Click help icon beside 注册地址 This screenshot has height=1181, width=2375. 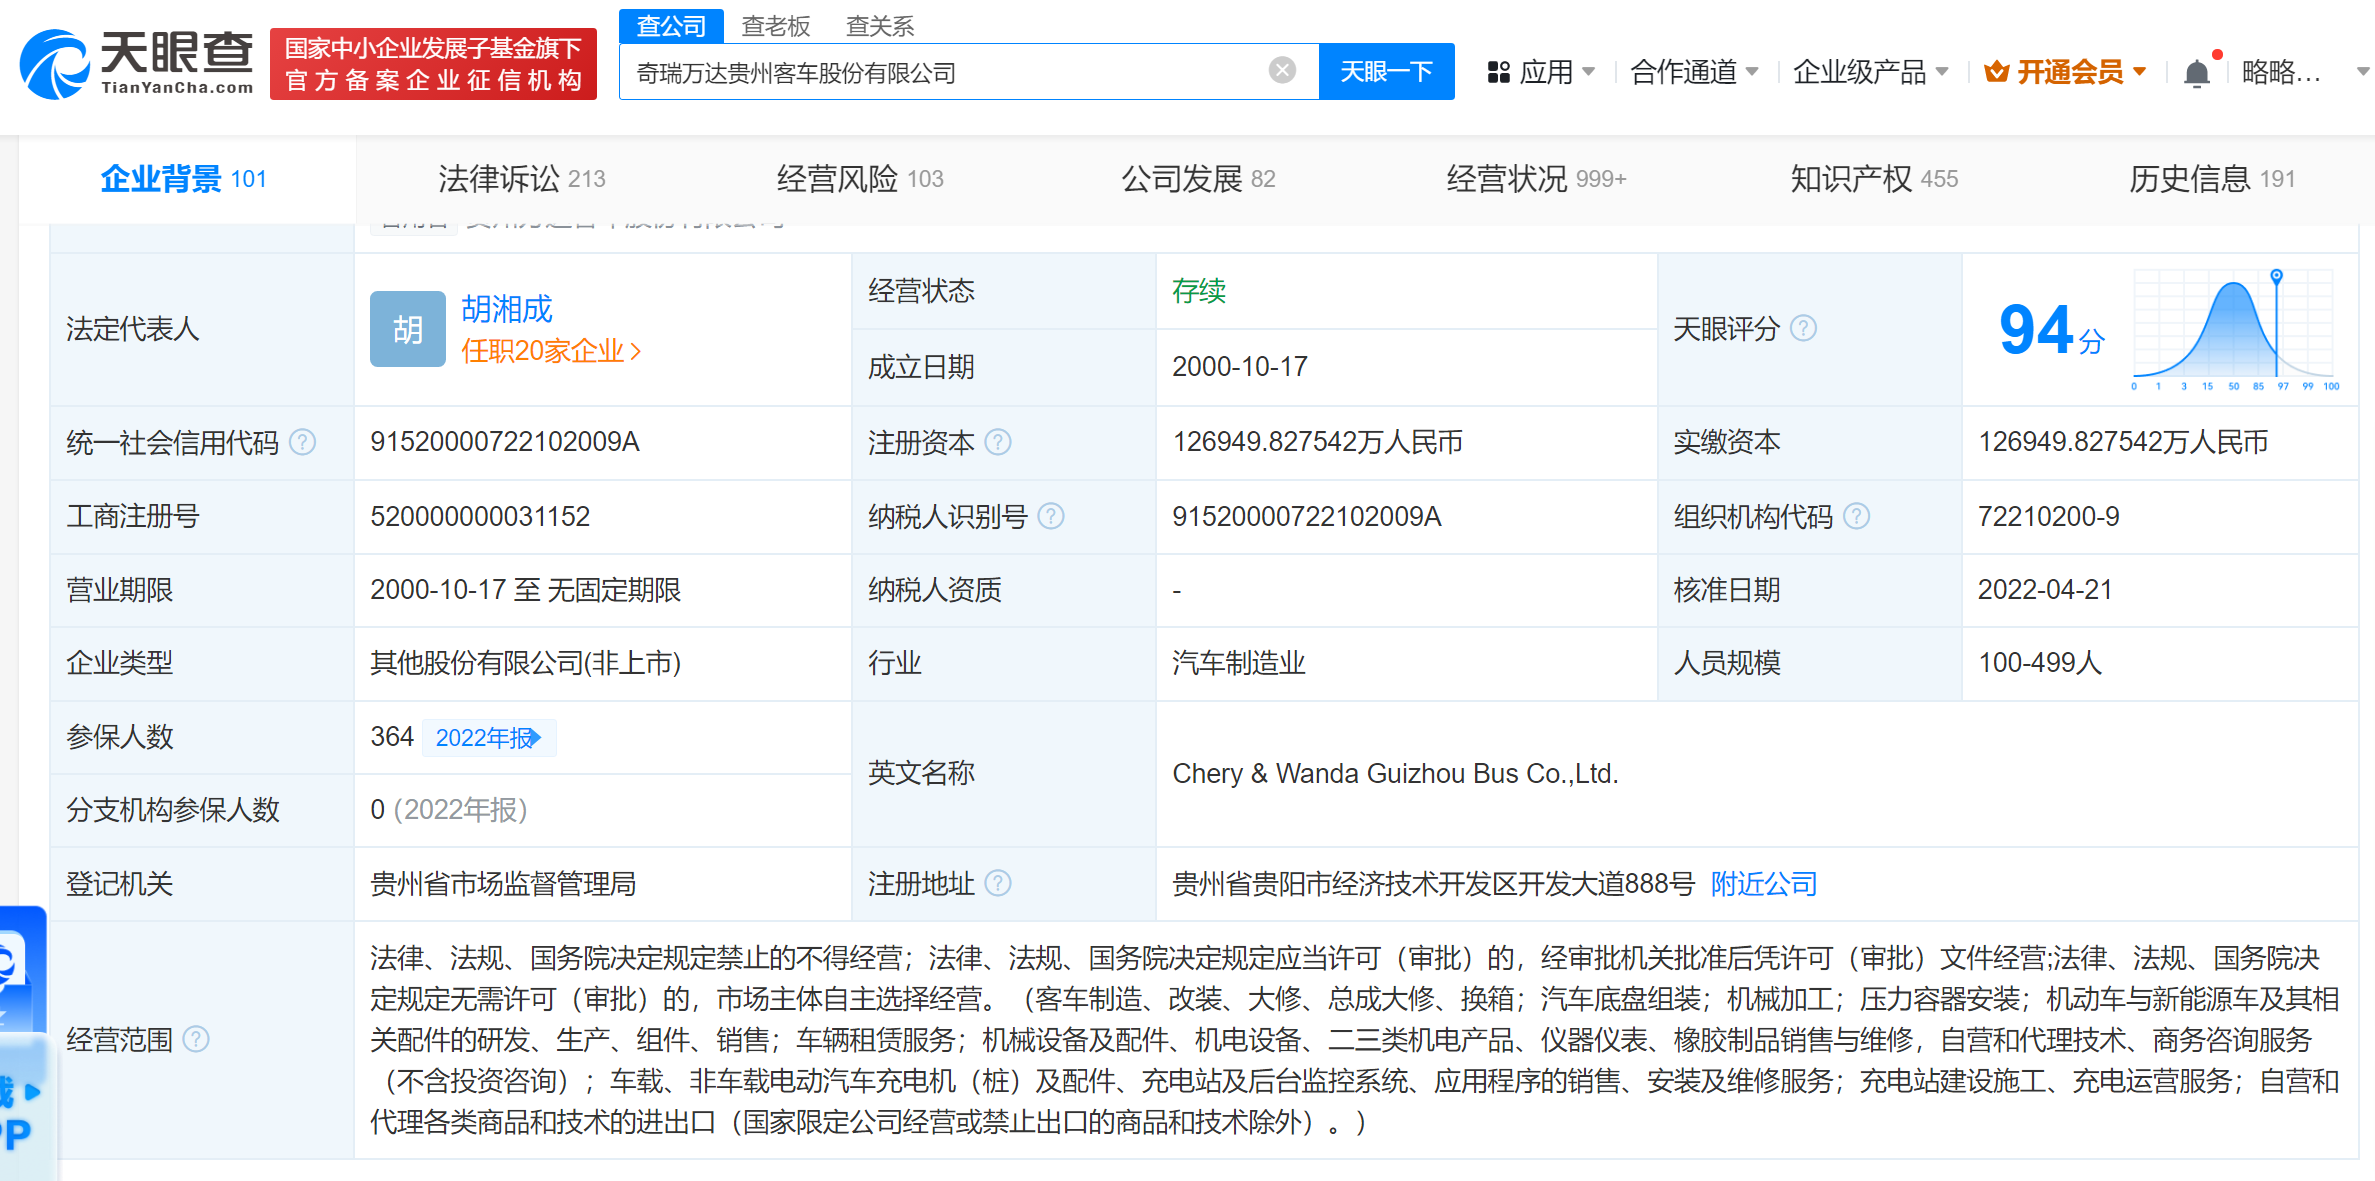coord(998,883)
